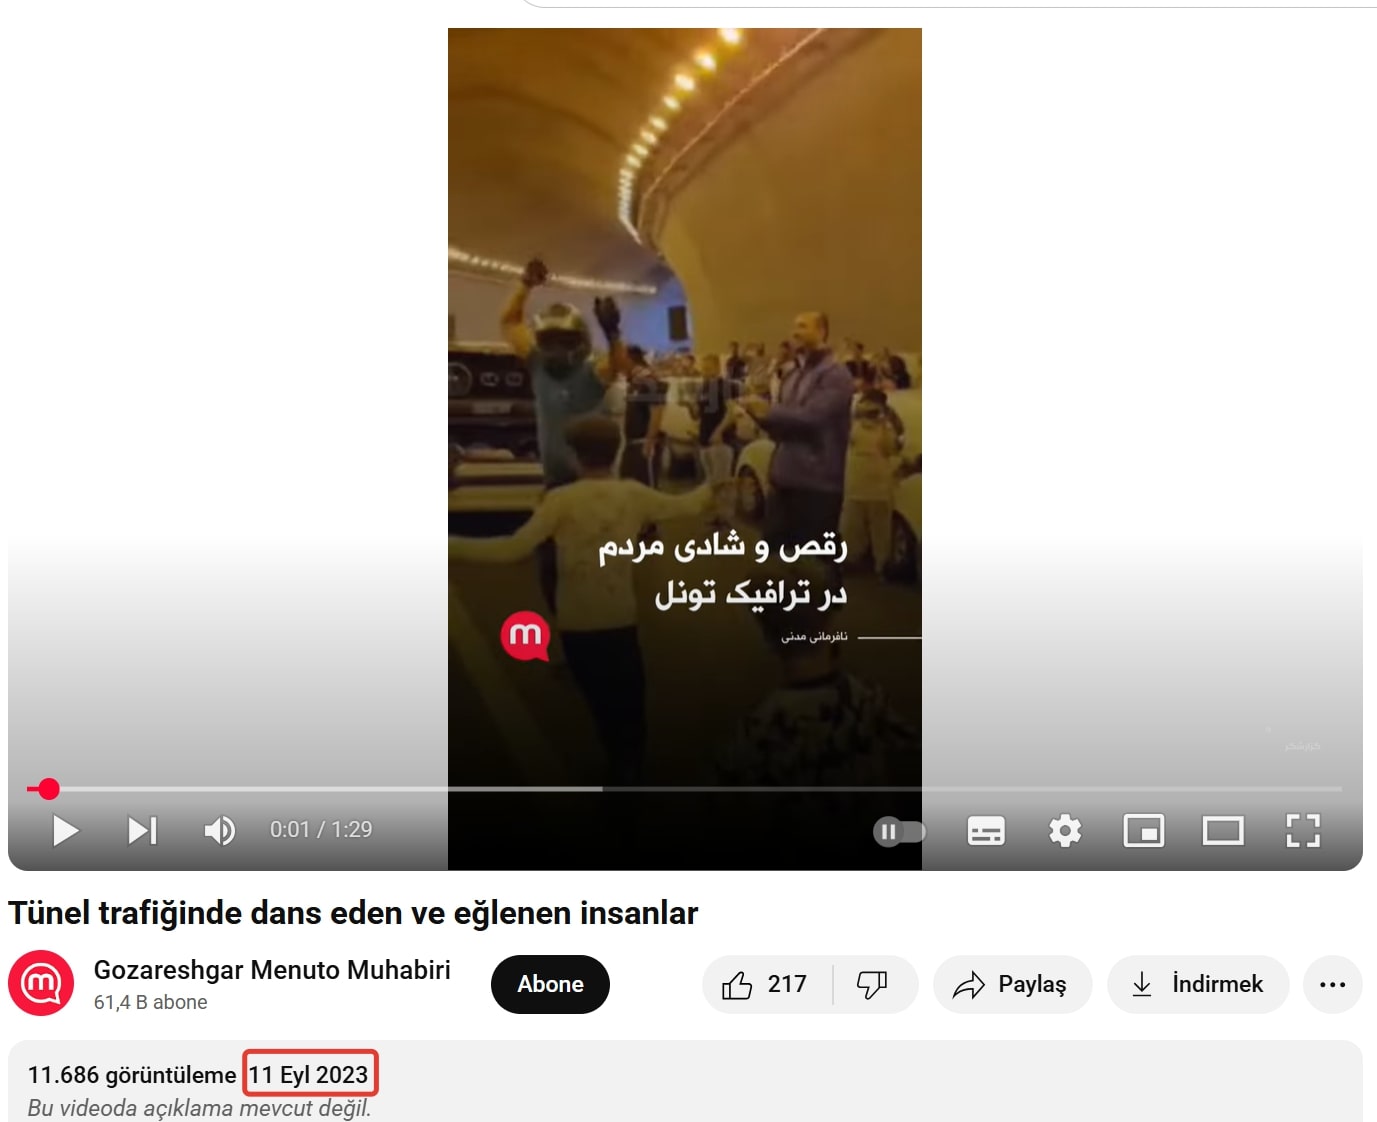Download video using İndirmek button

click(x=1197, y=985)
